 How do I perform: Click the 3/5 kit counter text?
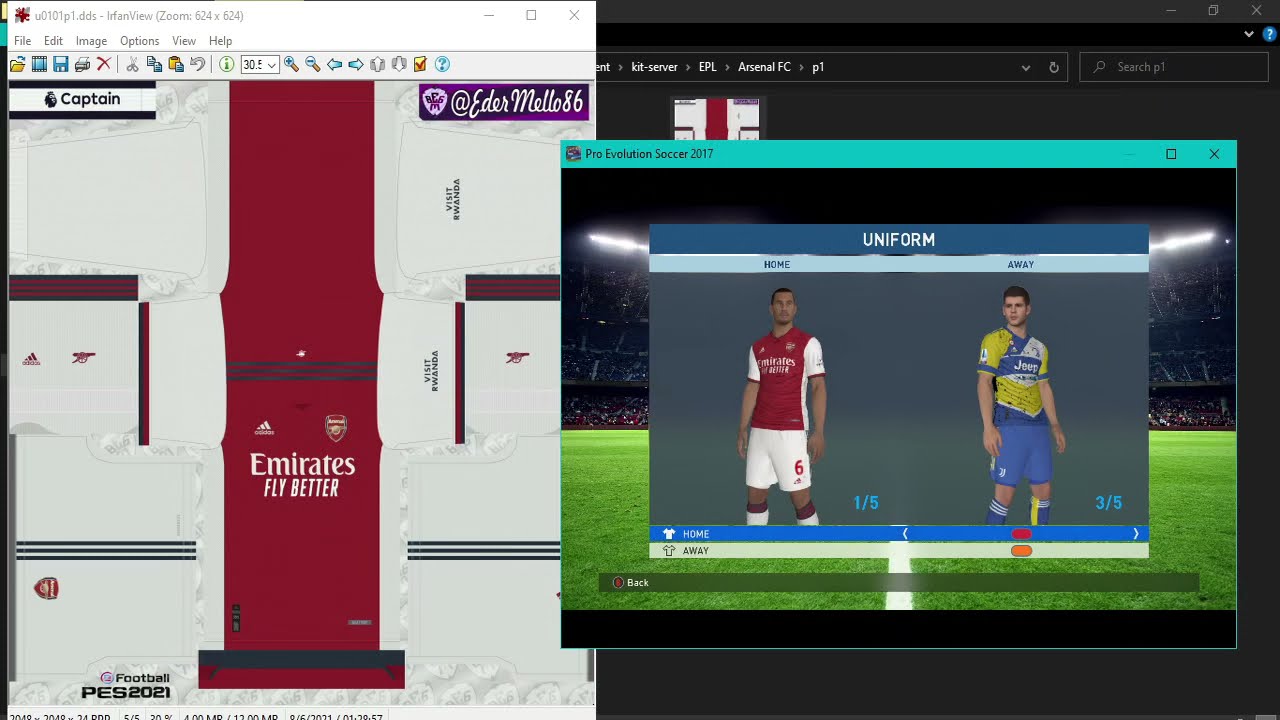(x=1109, y=503)
